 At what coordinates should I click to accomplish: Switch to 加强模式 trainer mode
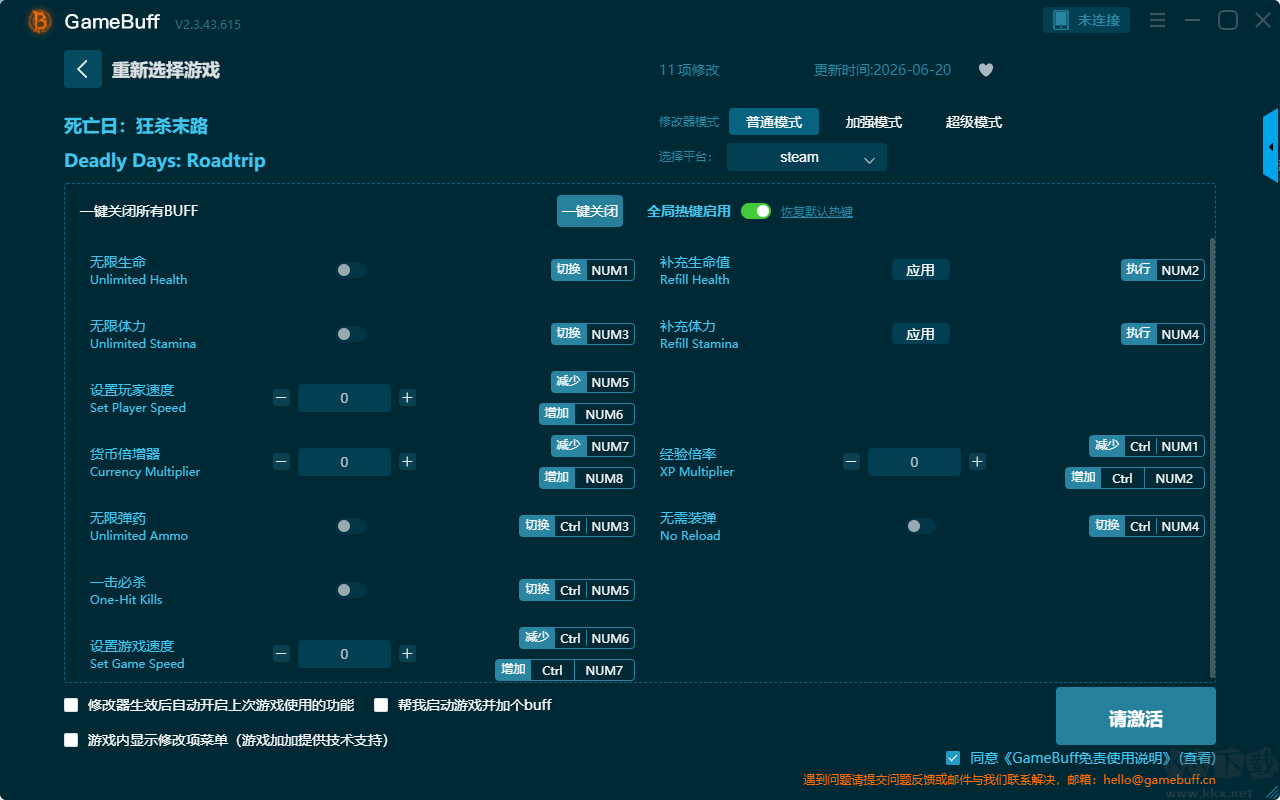874,122
